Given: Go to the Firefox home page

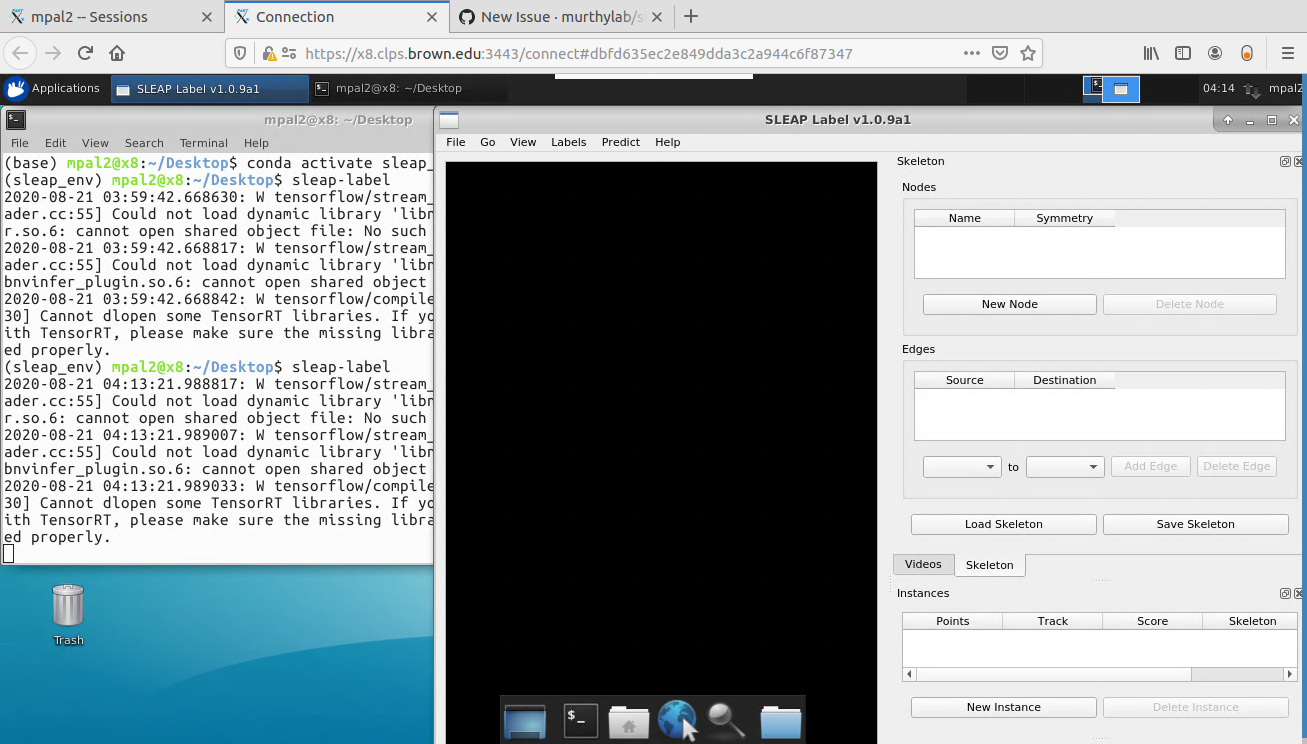Looking at the screenshot, I should 117,53.
